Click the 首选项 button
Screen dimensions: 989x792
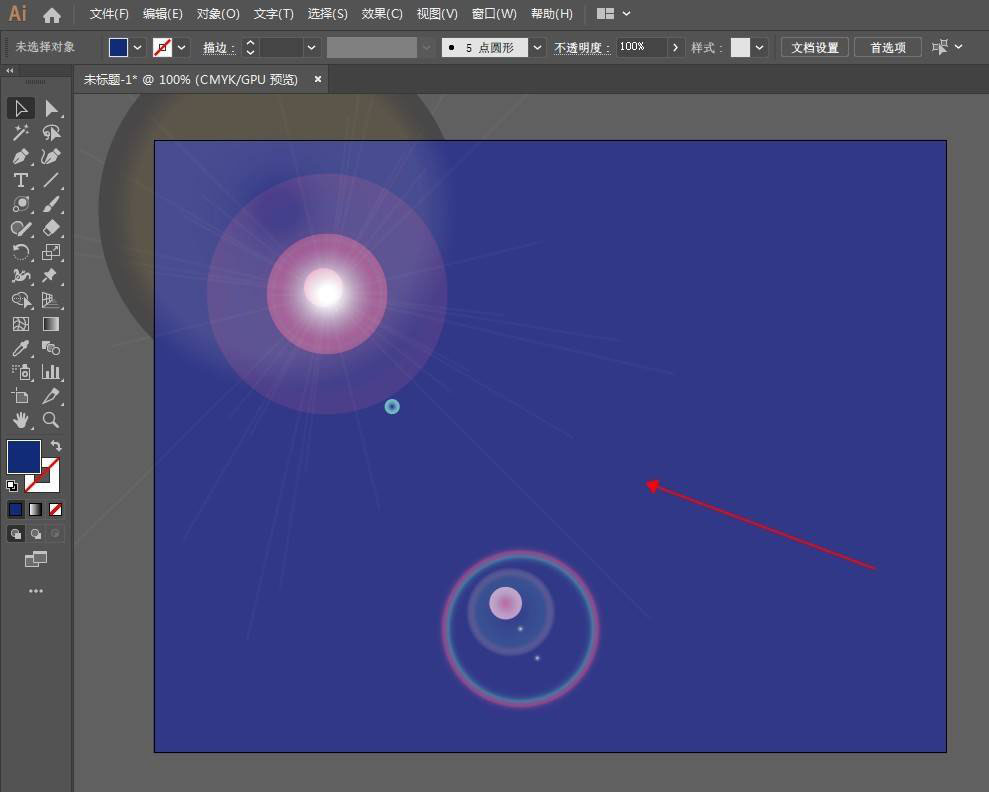[x=888, y=48]
